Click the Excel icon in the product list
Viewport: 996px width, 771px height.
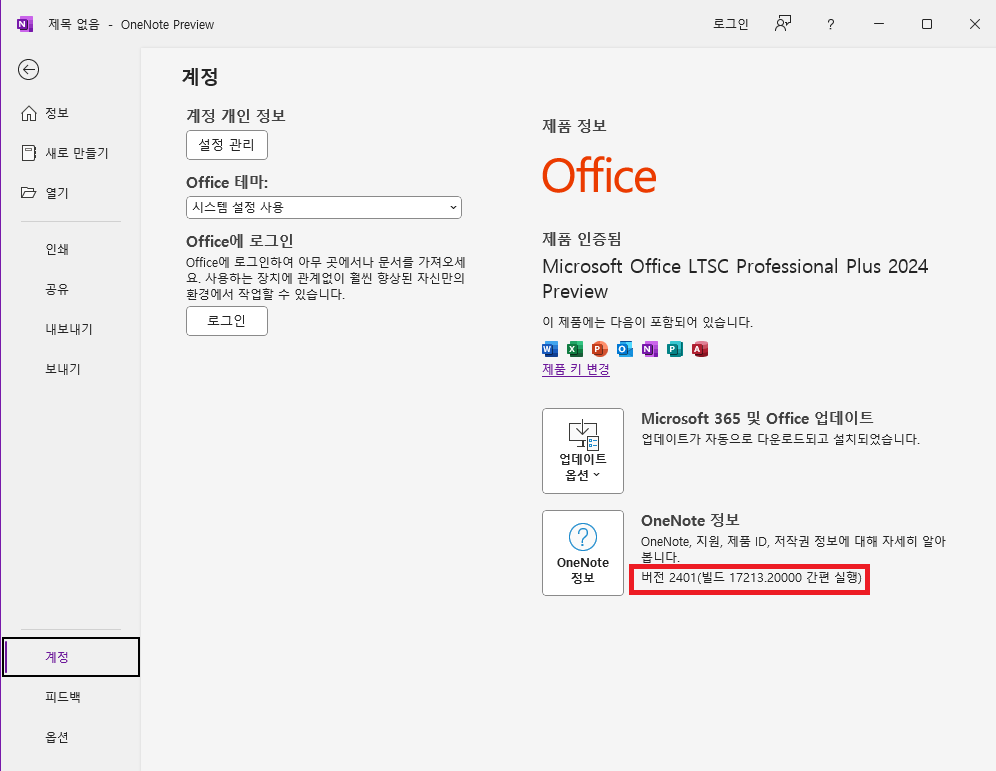575,349
